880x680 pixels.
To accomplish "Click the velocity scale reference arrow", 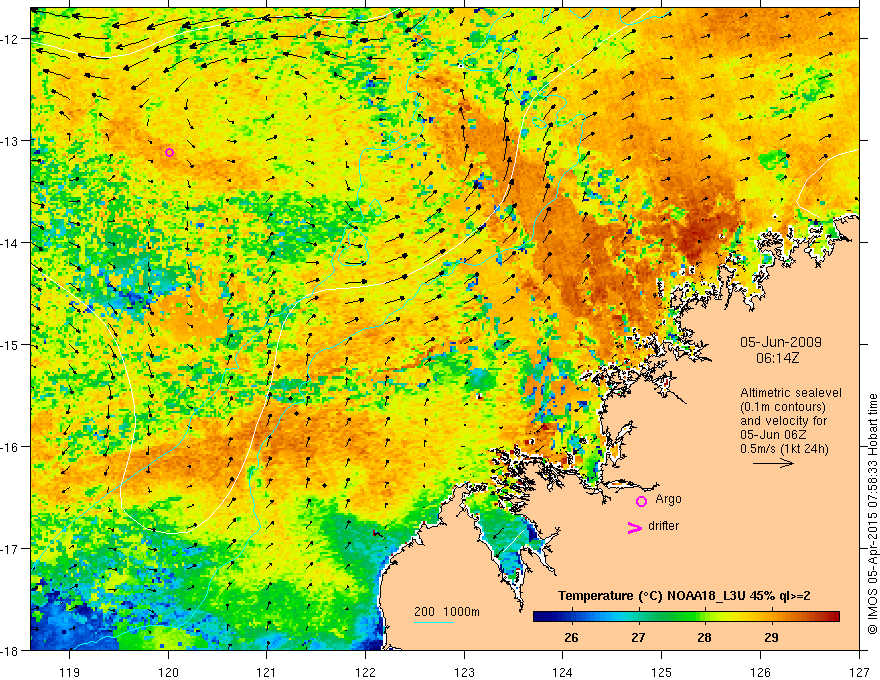I will [773, 463].
